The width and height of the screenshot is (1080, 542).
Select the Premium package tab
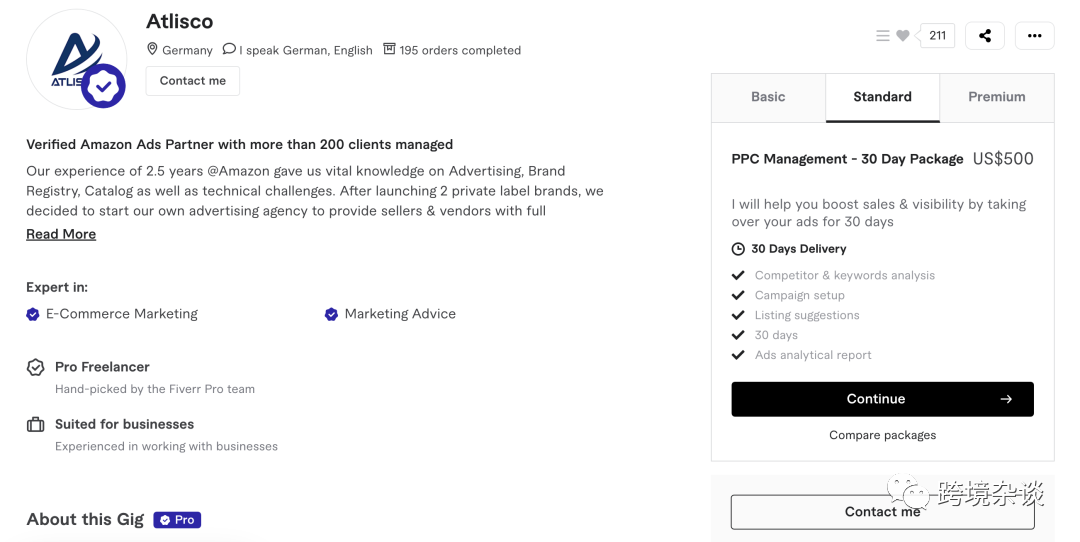tap(996, 97)
